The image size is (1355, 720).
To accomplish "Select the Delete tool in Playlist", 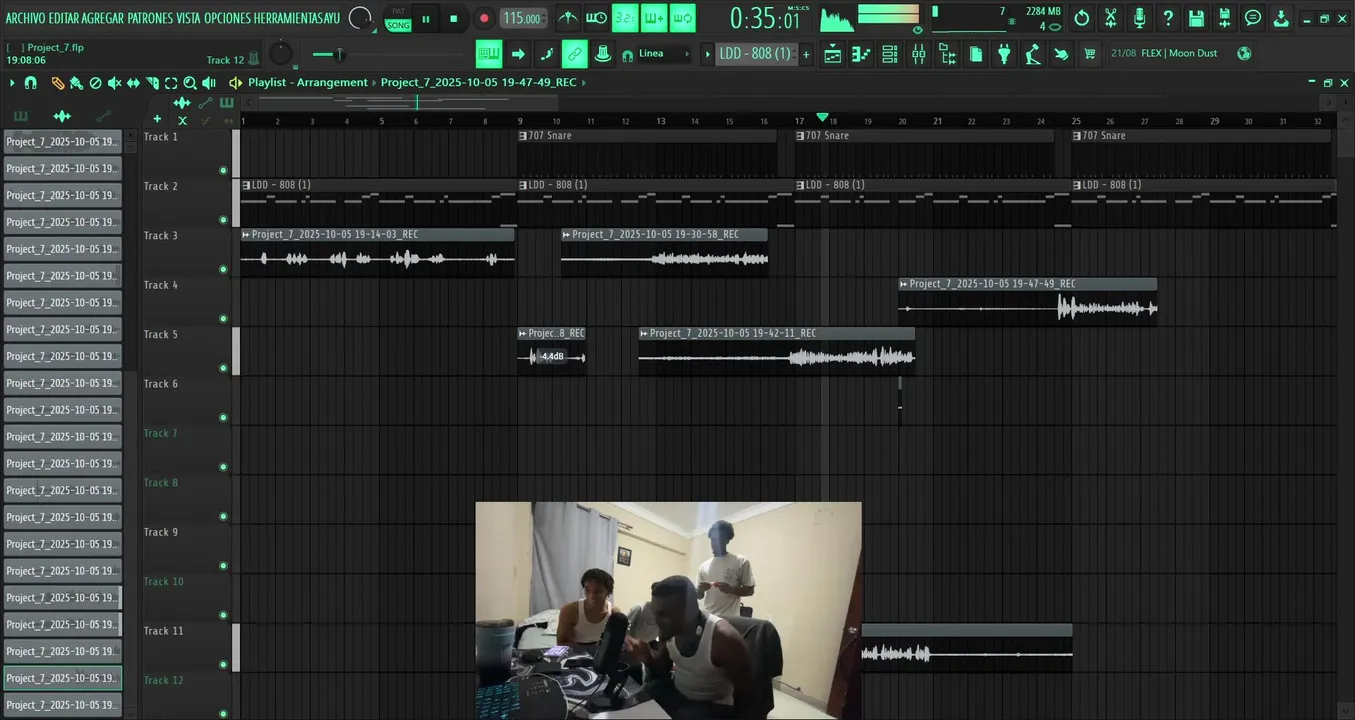I will [95, 83].
